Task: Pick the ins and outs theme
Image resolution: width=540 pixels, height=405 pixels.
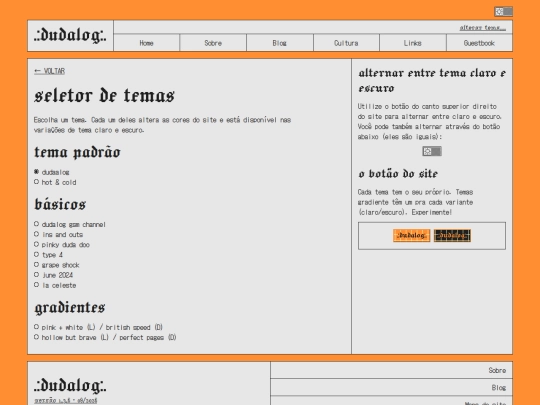Action: click(x=37, y=234)
